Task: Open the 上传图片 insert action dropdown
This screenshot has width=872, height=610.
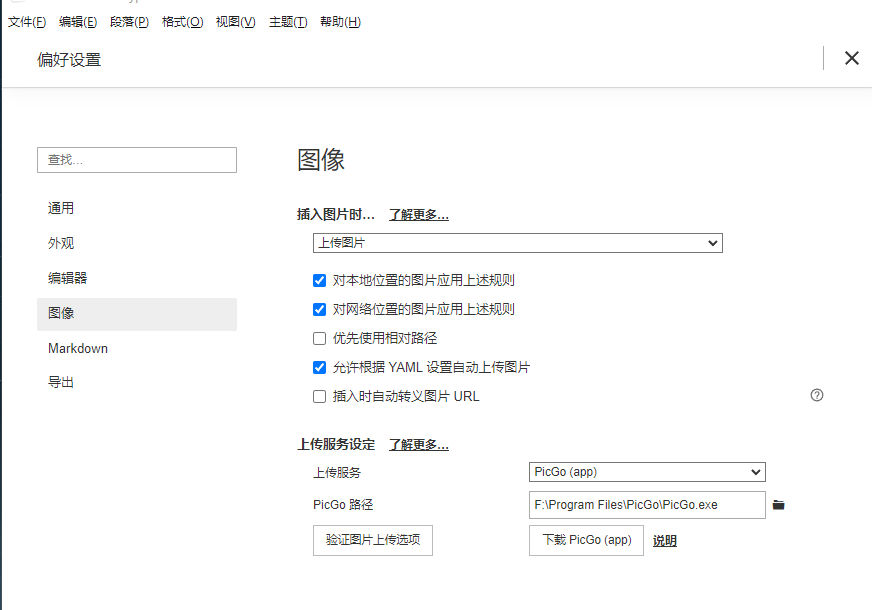Action: click(x=517, y=243)
